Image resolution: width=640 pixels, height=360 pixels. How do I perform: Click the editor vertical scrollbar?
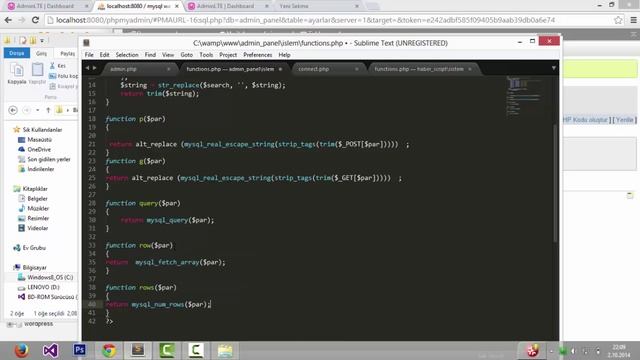[555, 184]
